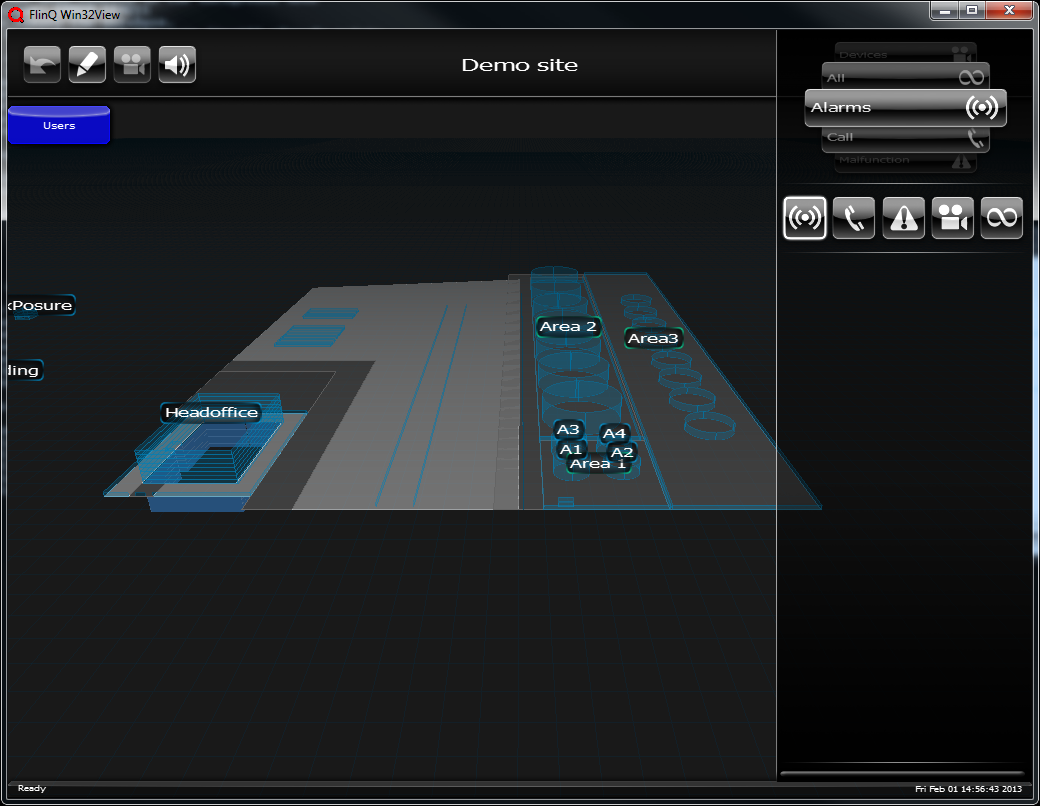Toggle the sound speaker button

pyautogui.click(x=177, y=64)
